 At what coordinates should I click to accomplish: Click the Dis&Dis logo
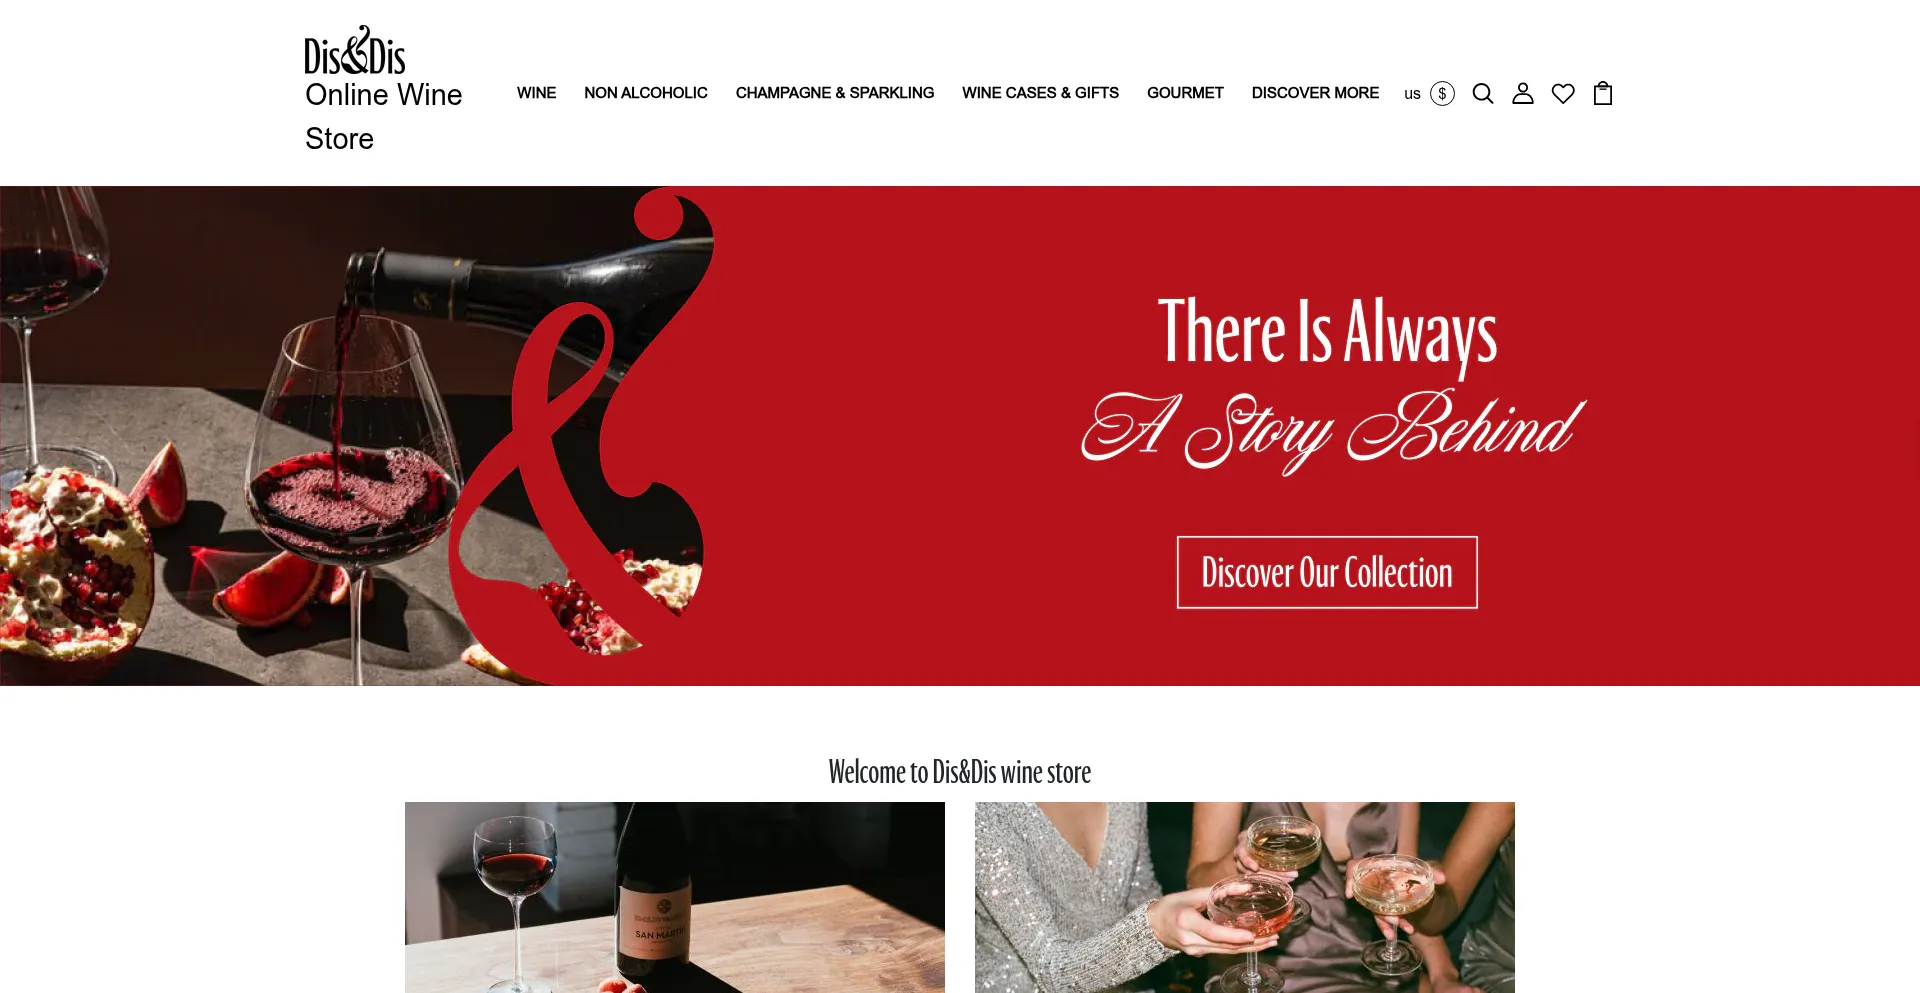(355, 51)
